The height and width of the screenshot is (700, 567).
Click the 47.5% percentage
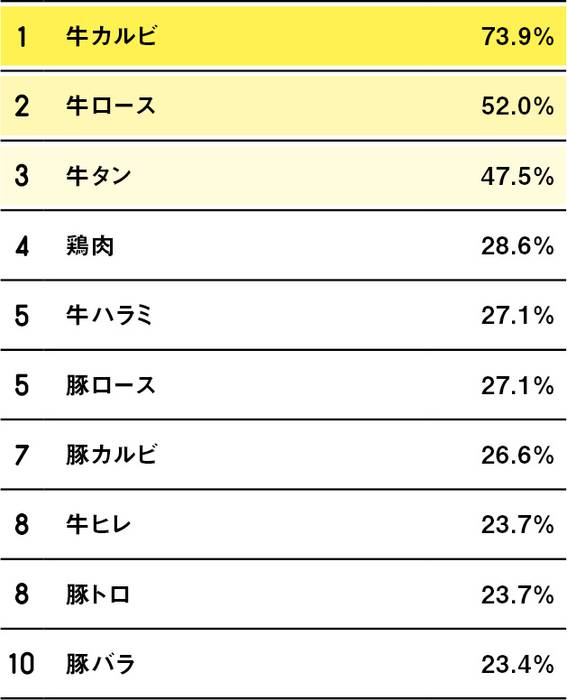(x=517, y=176)
